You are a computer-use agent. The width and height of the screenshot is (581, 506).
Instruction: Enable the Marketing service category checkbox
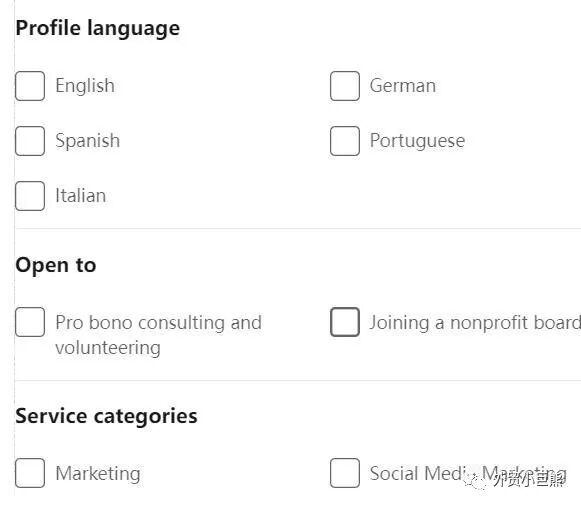click(30, 473)
